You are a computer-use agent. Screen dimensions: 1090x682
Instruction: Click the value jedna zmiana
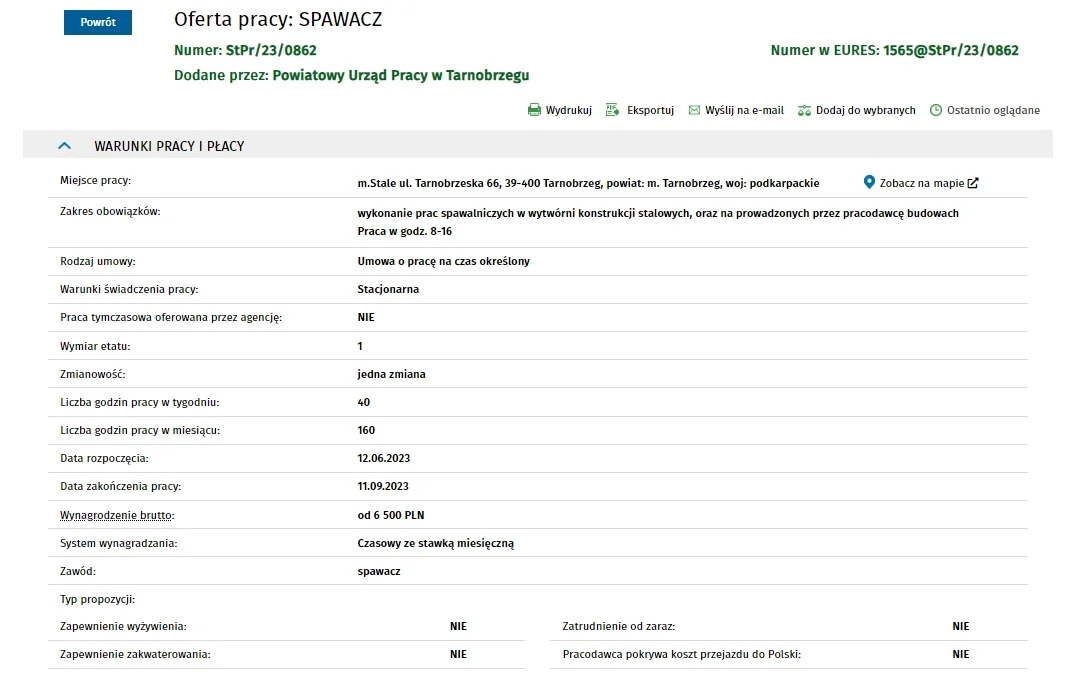tap(391, 374)
